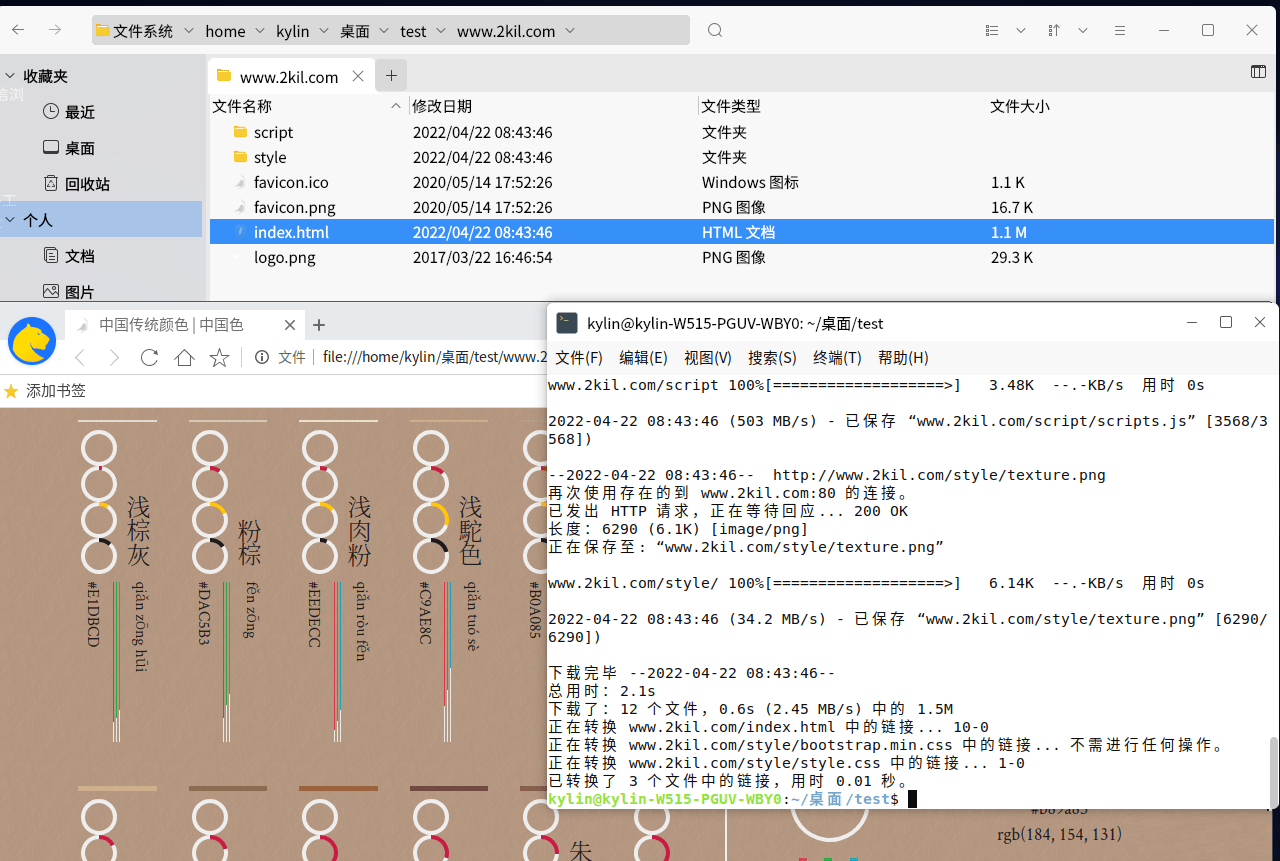1280x861 pixels.
Task: Open the sort order icon in the file manager
Action: (1054, 30)
